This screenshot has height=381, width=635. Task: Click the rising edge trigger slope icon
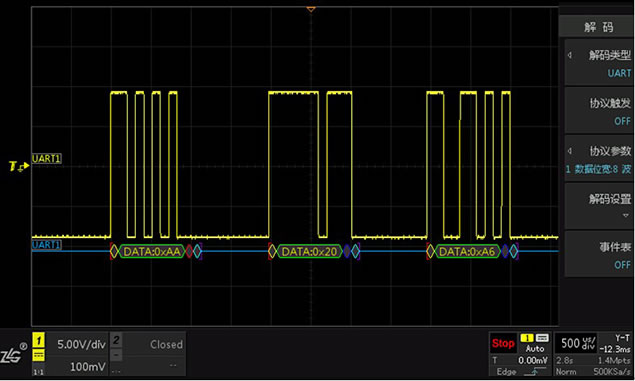[535, 371]
